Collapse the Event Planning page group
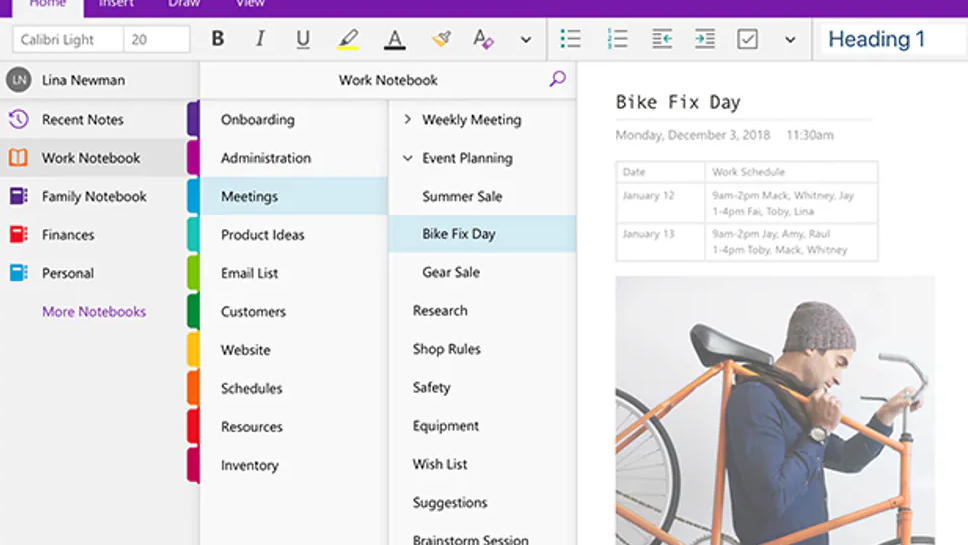The width and height of the screenshot is (968, 545). pyautogui.click(x=407, y=158)
